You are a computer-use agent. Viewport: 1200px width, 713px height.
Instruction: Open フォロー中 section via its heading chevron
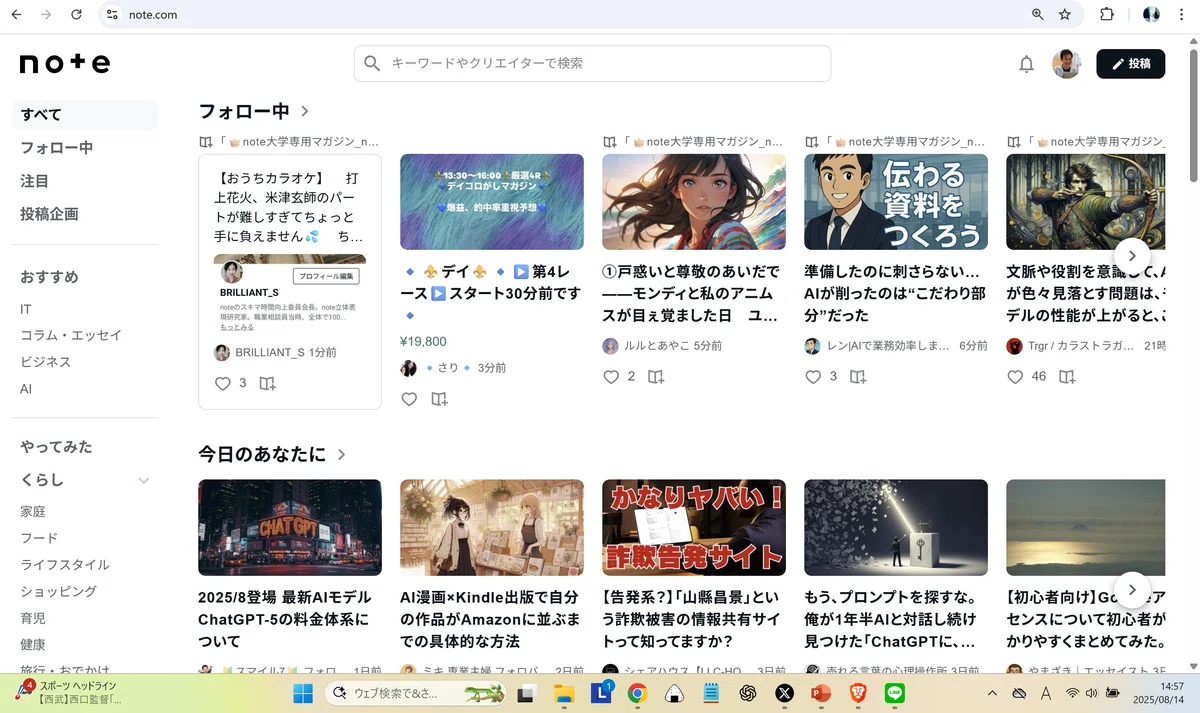[x=305, y=112]
